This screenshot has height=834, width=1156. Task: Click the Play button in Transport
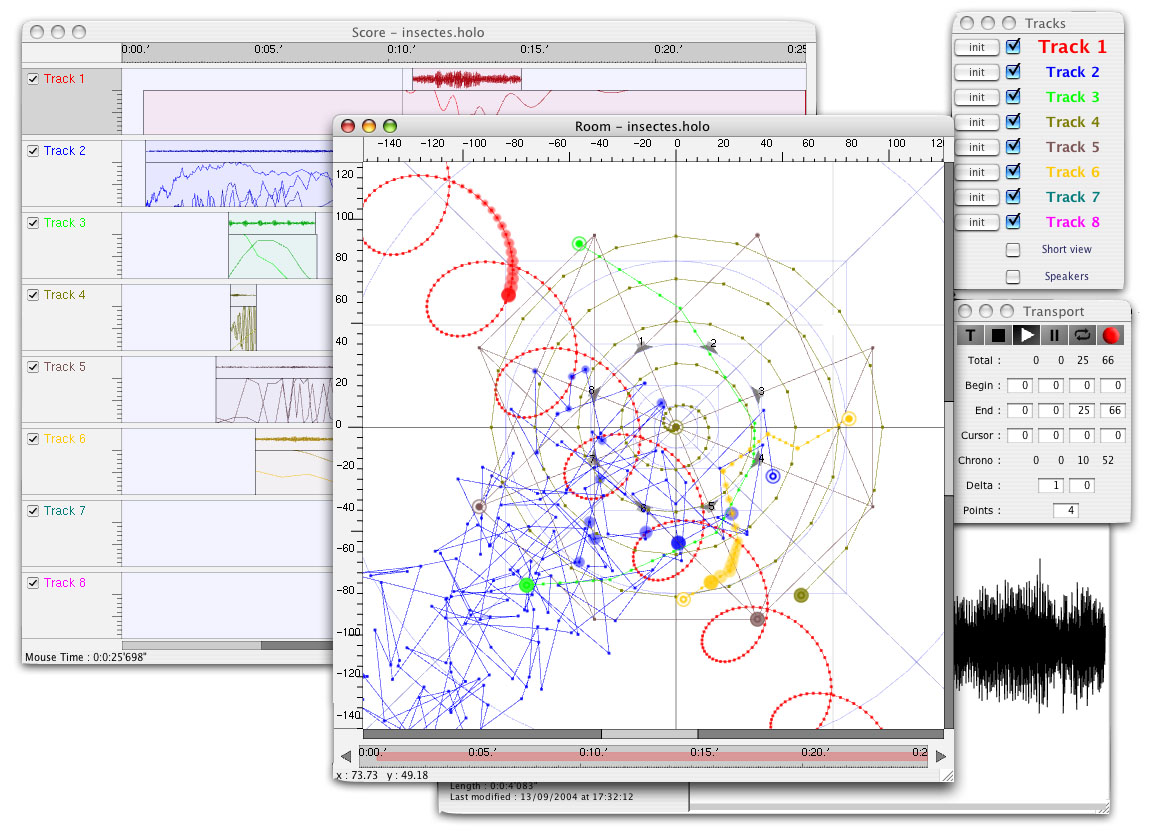coord(1026,336)
